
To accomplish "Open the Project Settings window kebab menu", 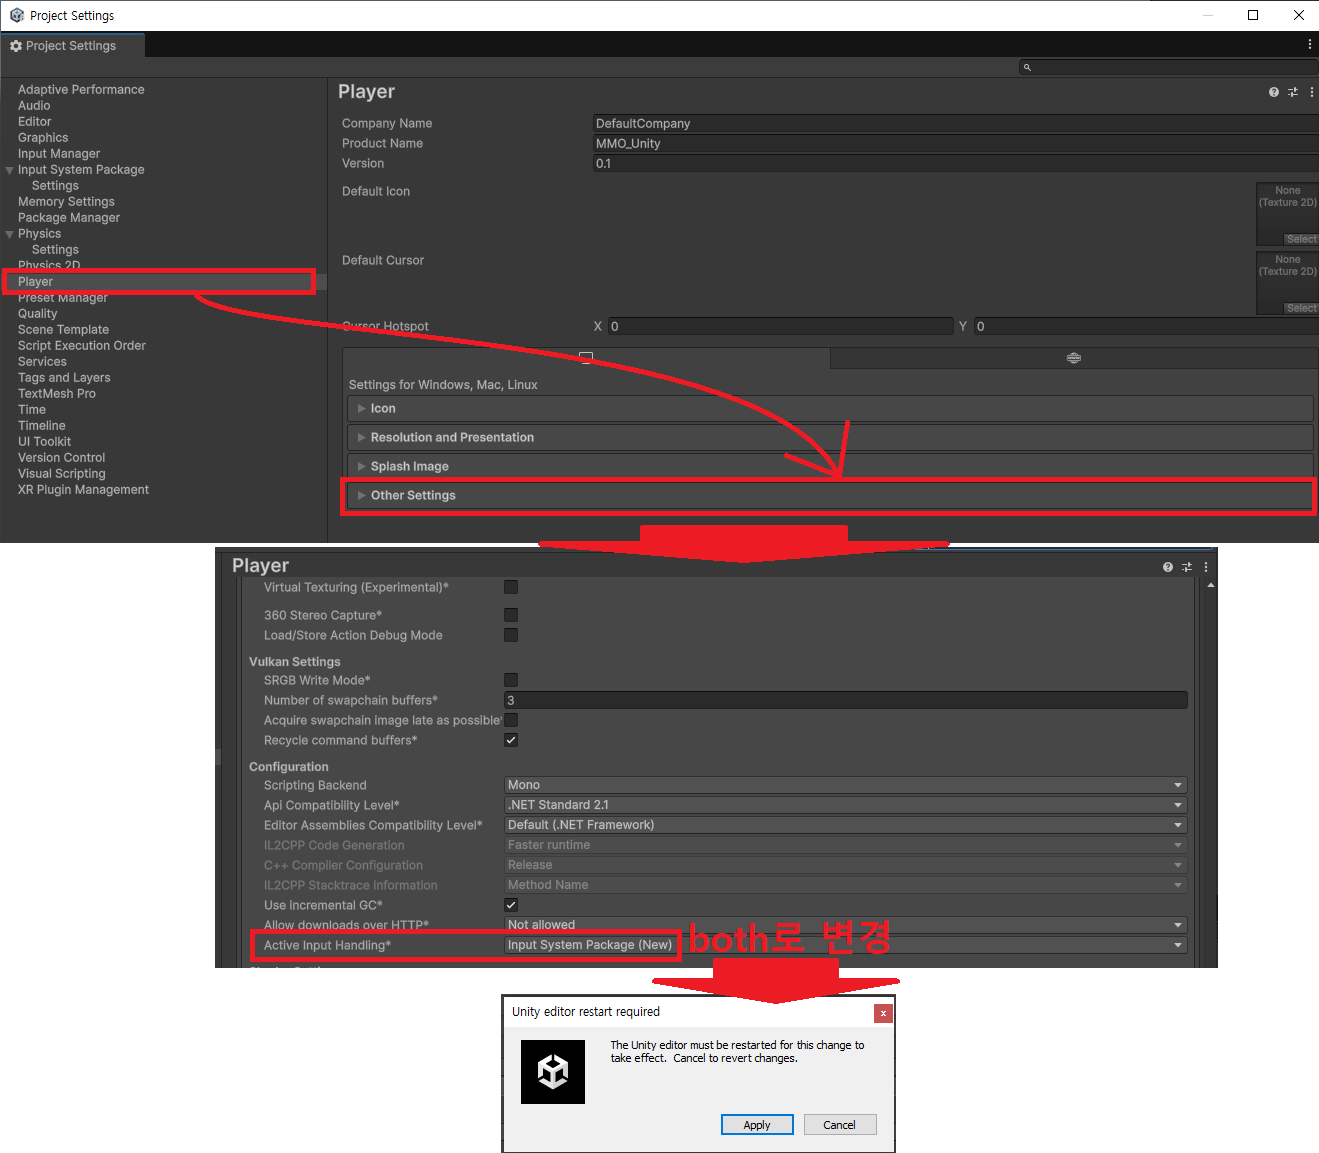I will coord(1309,45).
